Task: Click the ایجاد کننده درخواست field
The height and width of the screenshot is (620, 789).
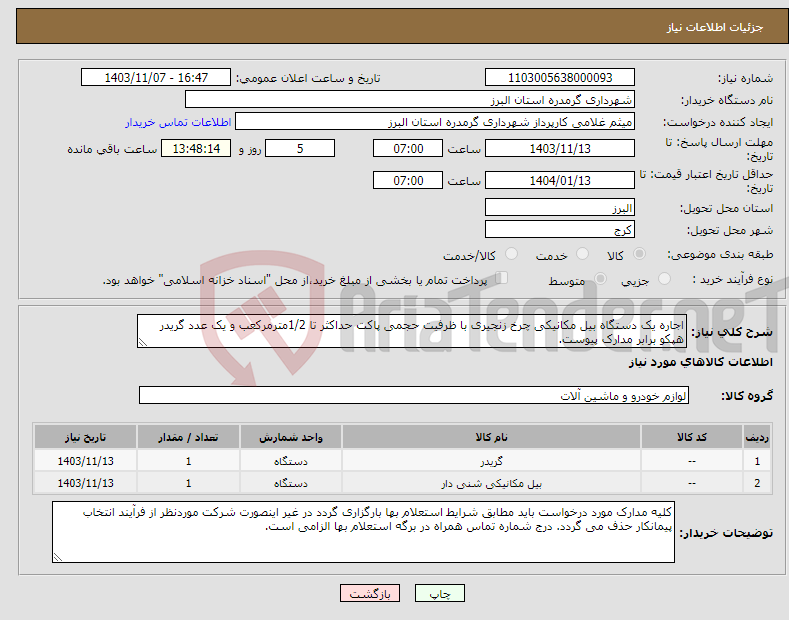Action: click(x=435, y=122)
